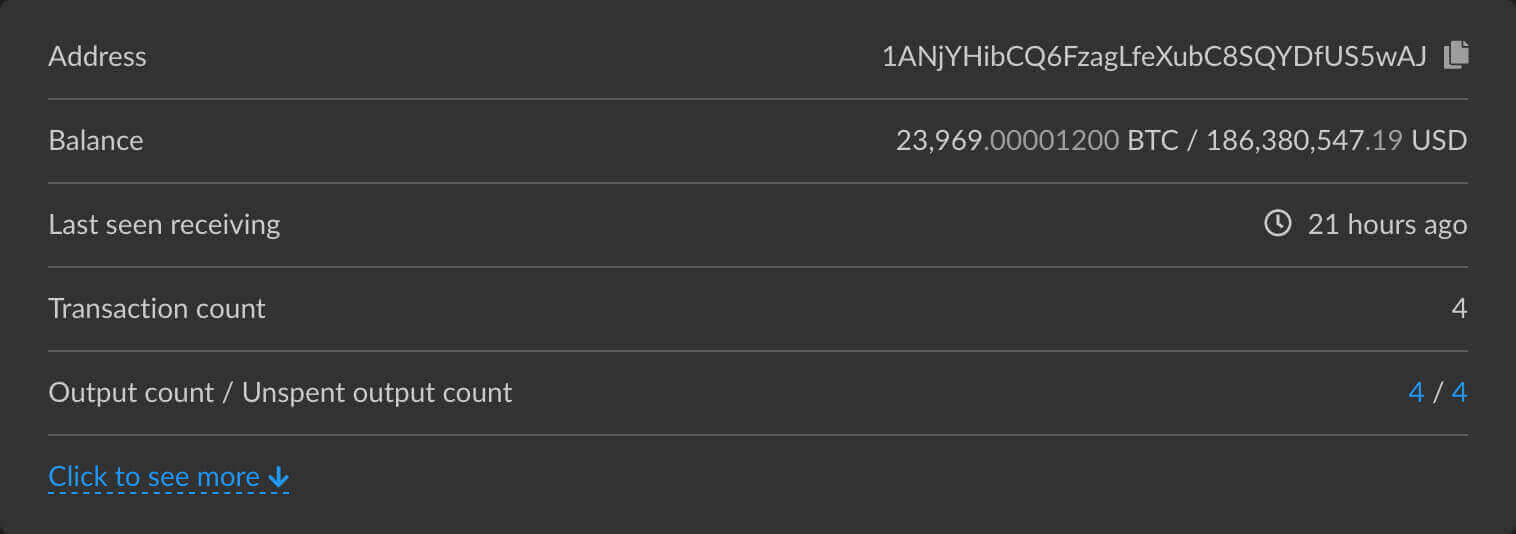The width and height of the screenshot is (1516, 534).
Task: Click the USD currency unit text
Action: [x=1439, y=140]
